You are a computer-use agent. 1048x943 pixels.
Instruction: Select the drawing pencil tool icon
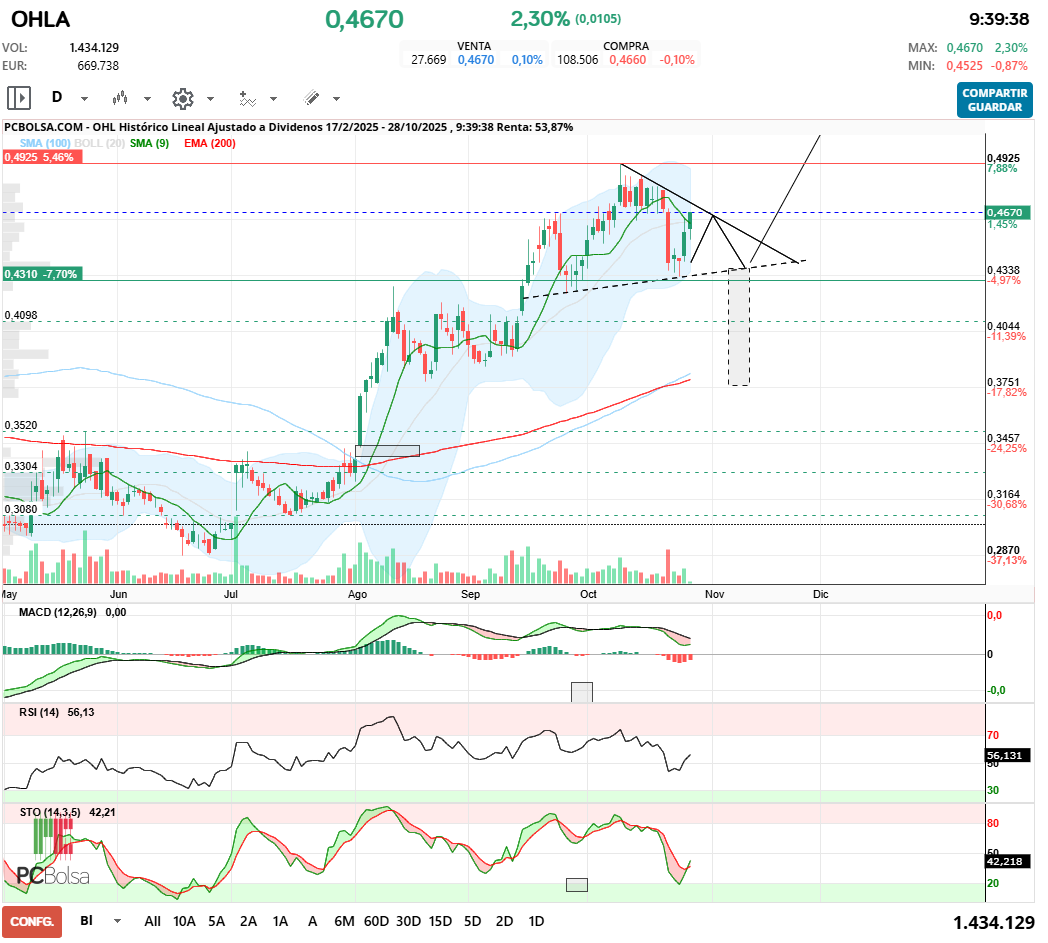pyautogui.click(x=311, y=98)
